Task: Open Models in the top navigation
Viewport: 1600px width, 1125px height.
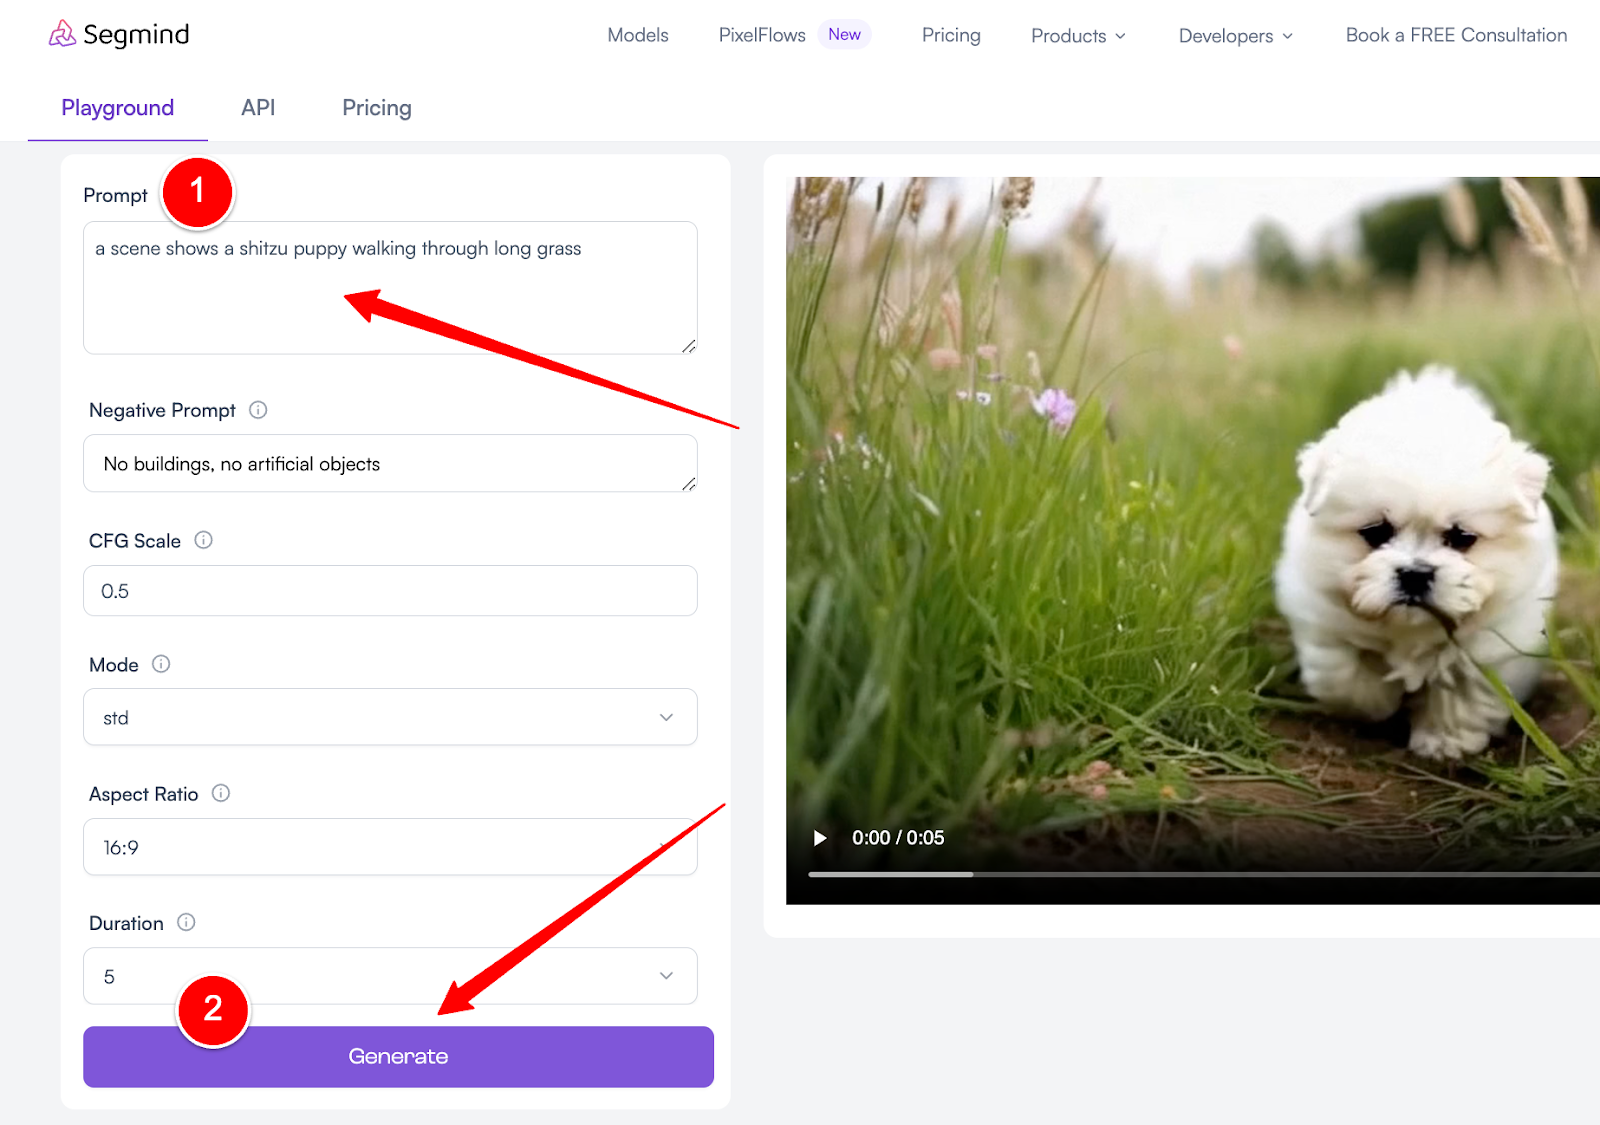Action: tap(638, 35)
